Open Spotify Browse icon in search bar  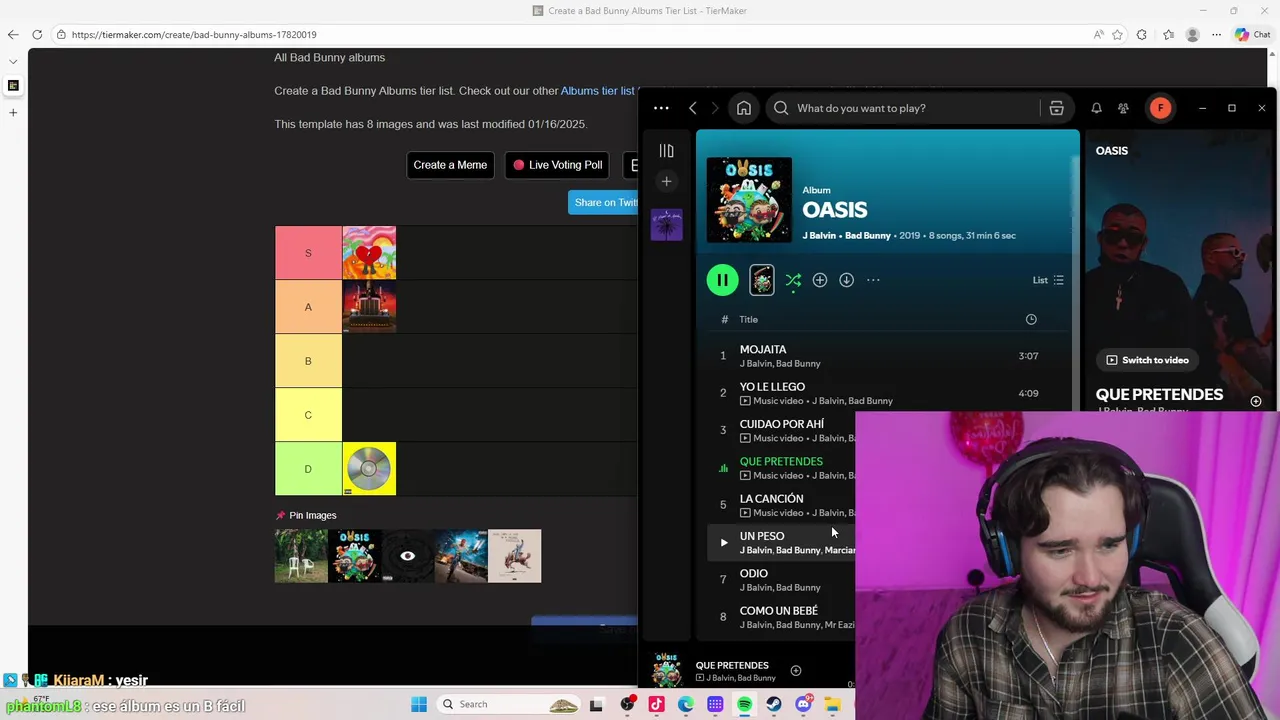[x=1056, y=108]
